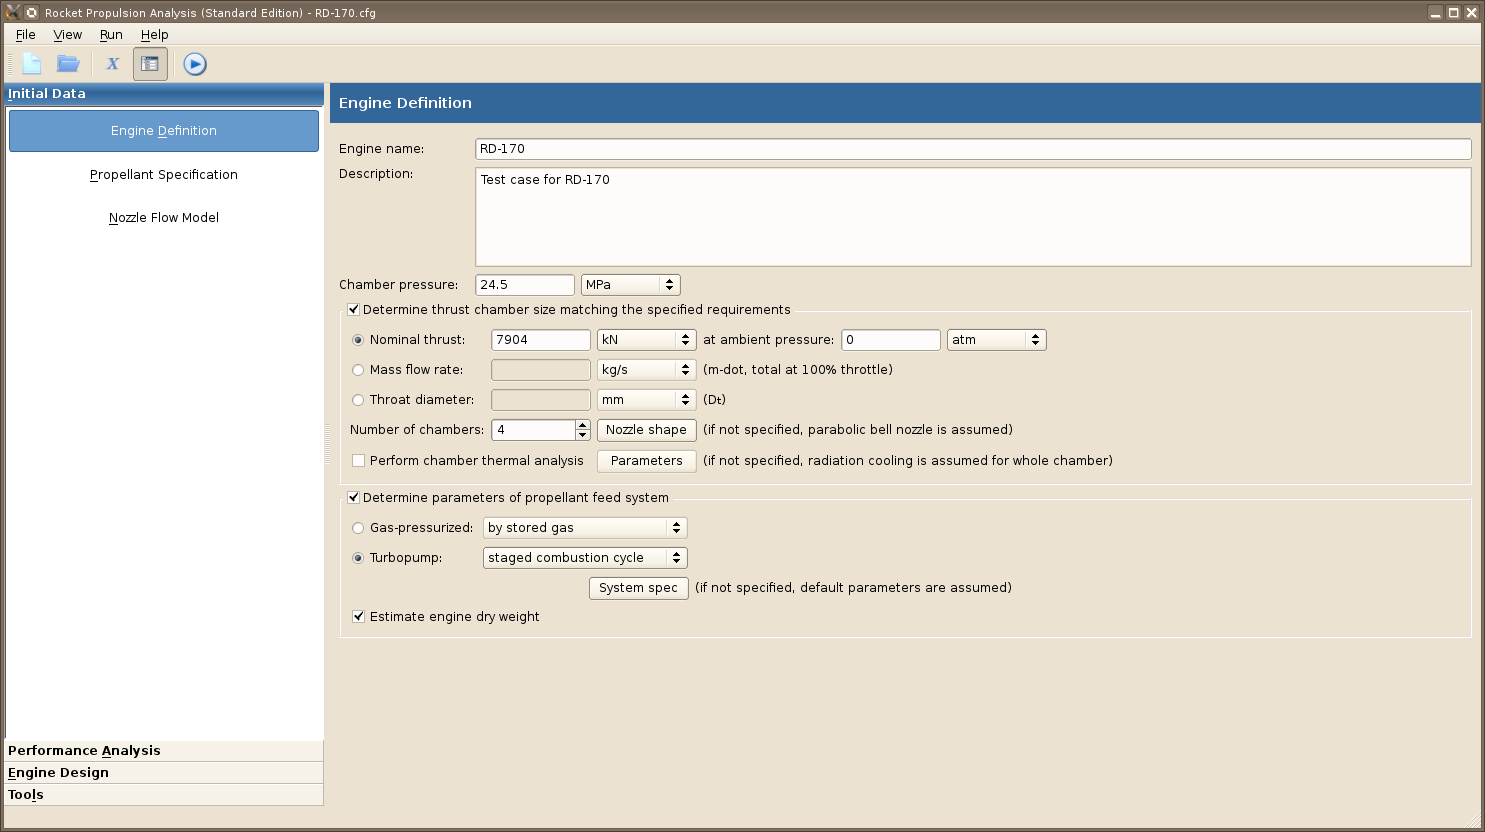Viewport: 1485px width, 832px height.
Task: Click the Chamber pressure value field
Action: (525, 285)
